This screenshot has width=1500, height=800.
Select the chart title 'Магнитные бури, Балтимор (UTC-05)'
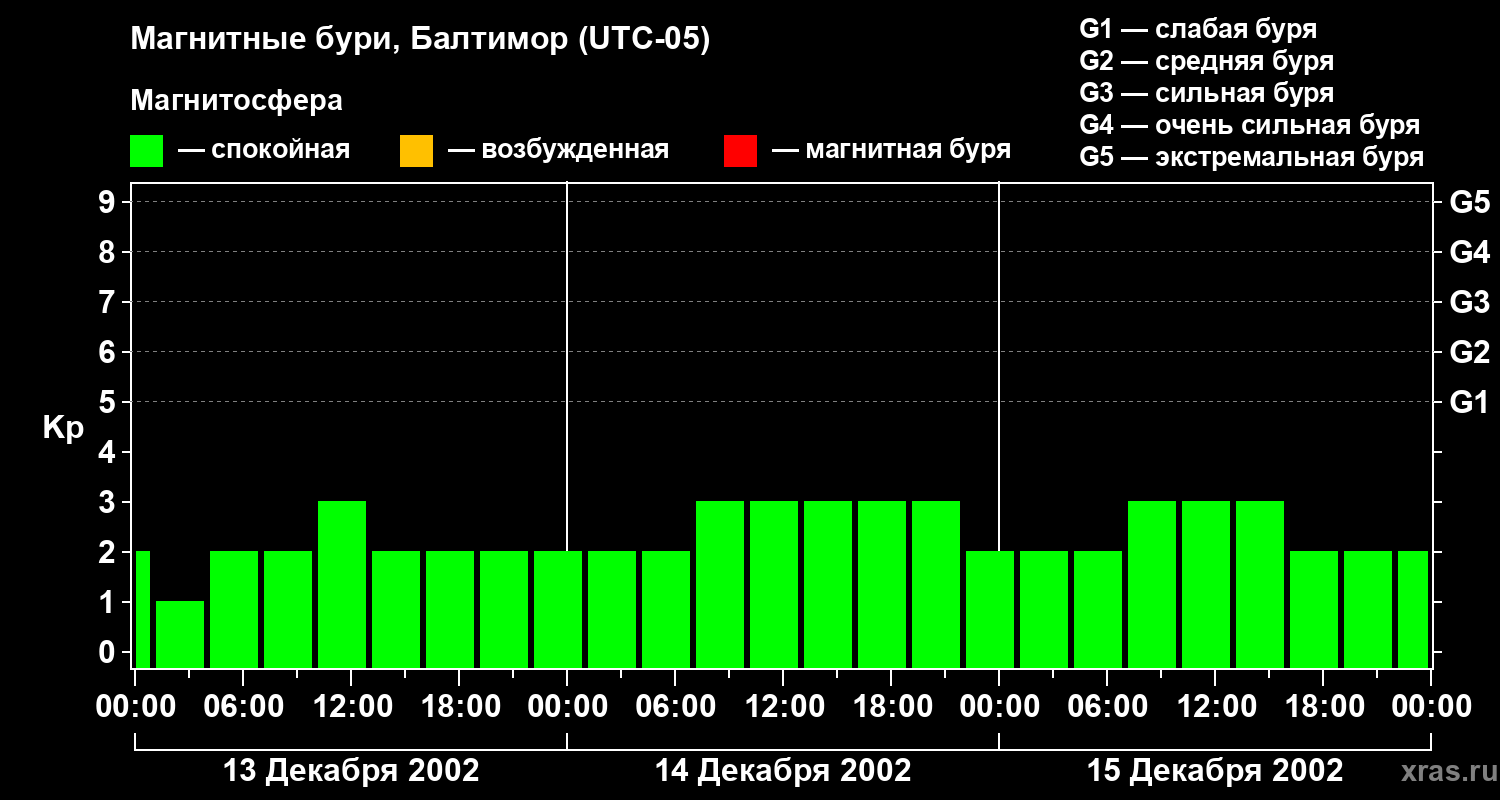(x=420, y=41)
